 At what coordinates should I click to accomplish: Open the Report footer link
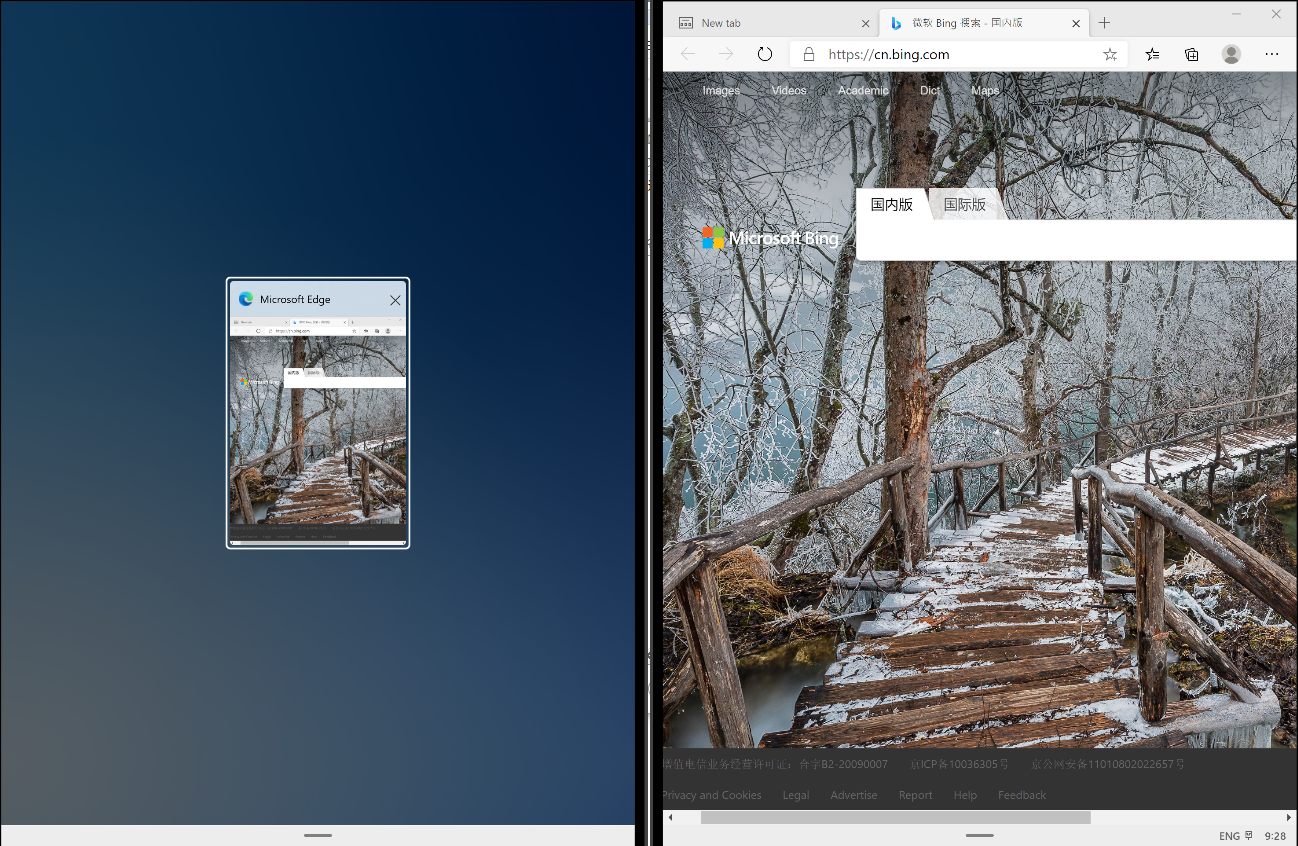click(915, 795)
